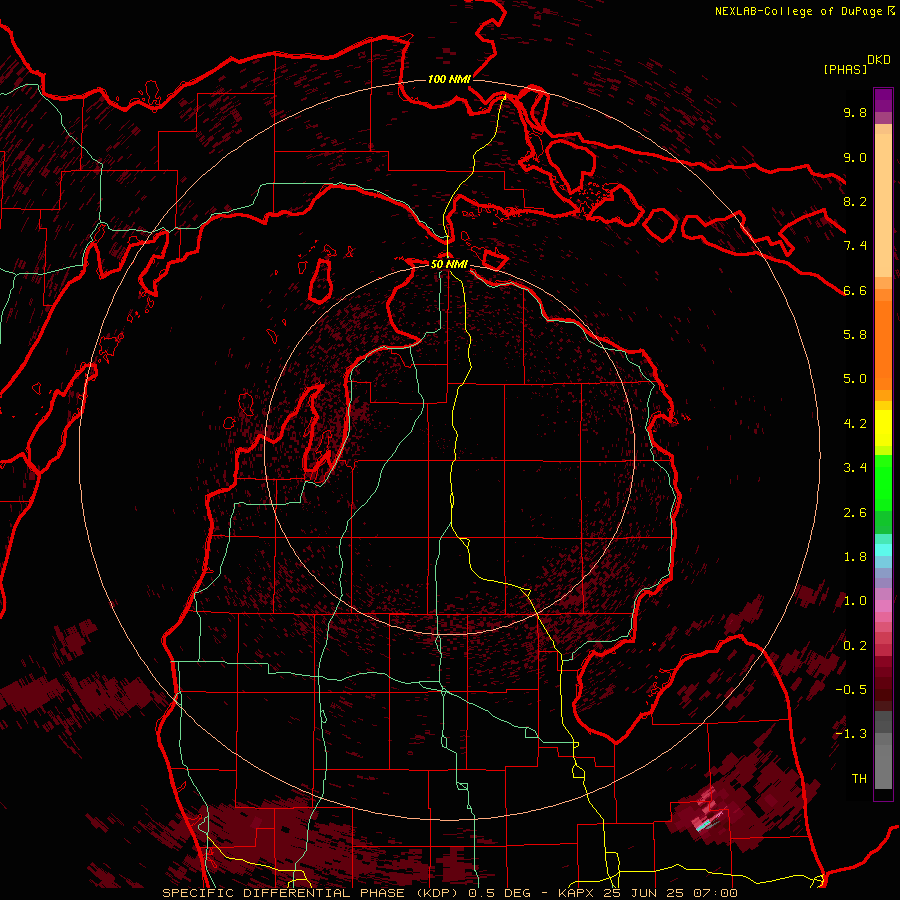
Task: Click the 0.2 color scale value
Action: pos(855,646)
